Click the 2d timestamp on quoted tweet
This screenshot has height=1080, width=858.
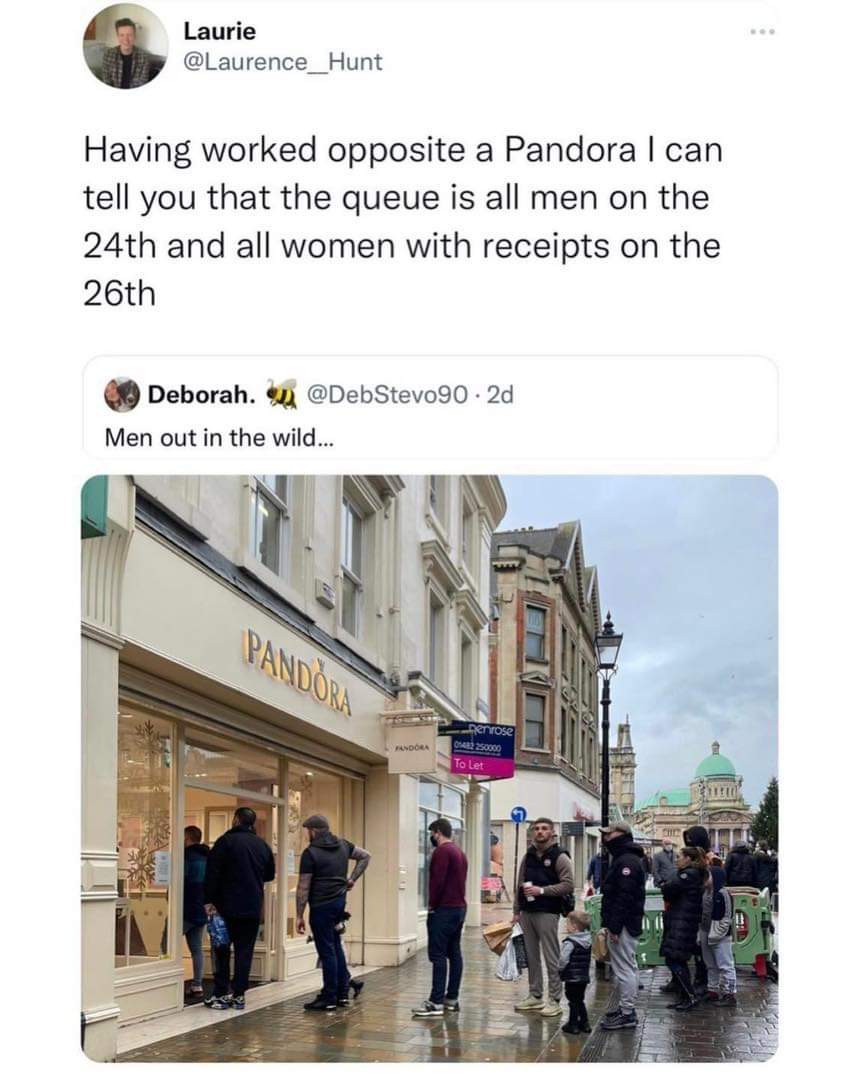pyautogui.click(x=500, y=395)
